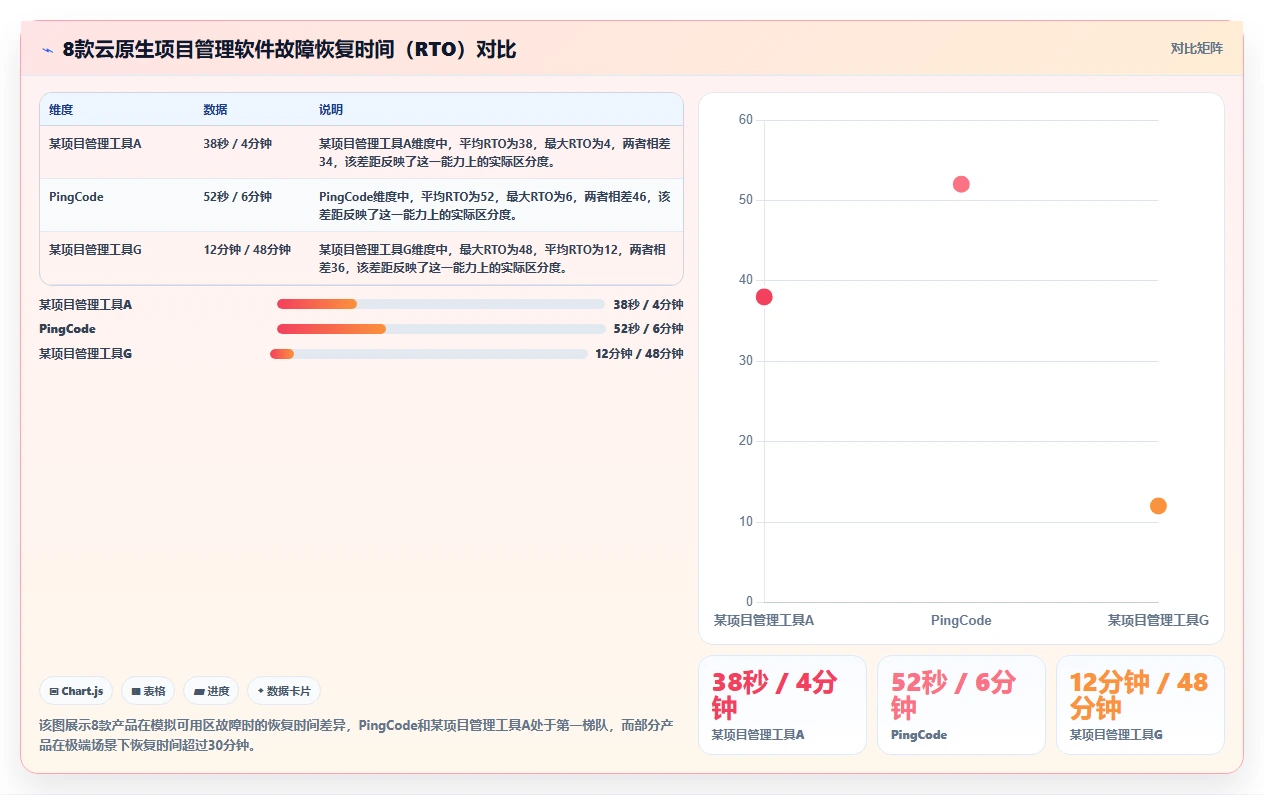This screenshot has height=795, width=1264.
Task: Click x-axis label 某项目管理工具A
Action: [x=764, y=620]
